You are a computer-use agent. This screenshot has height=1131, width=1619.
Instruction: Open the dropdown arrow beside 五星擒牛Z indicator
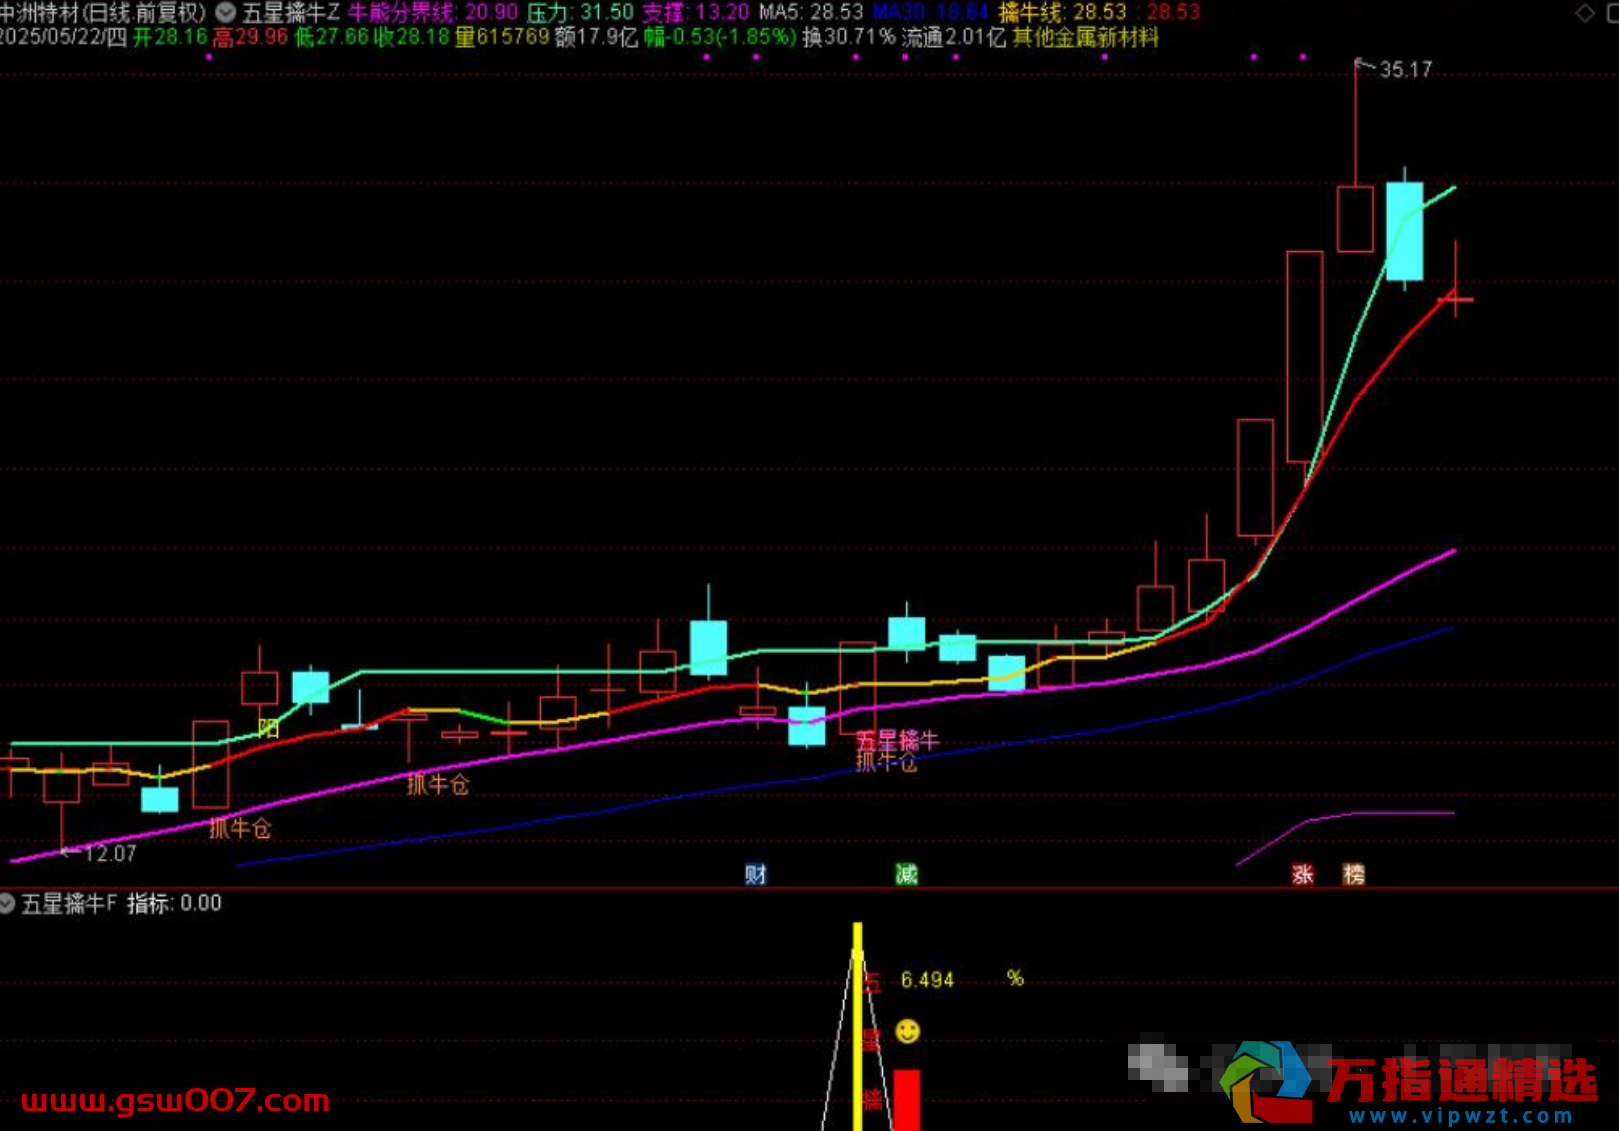[226, 13]
